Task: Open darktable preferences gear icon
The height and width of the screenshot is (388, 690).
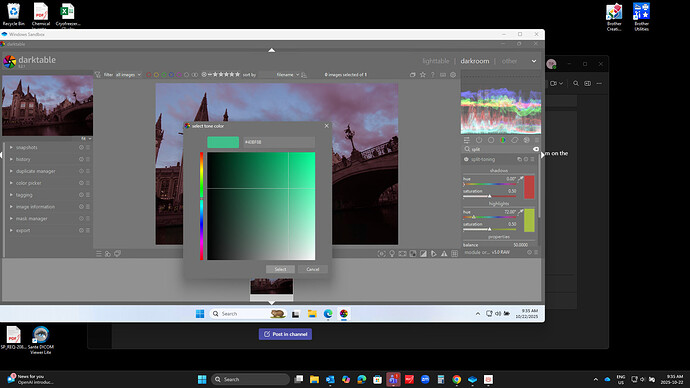Action: pyautogui.click(x=453, y=75)
